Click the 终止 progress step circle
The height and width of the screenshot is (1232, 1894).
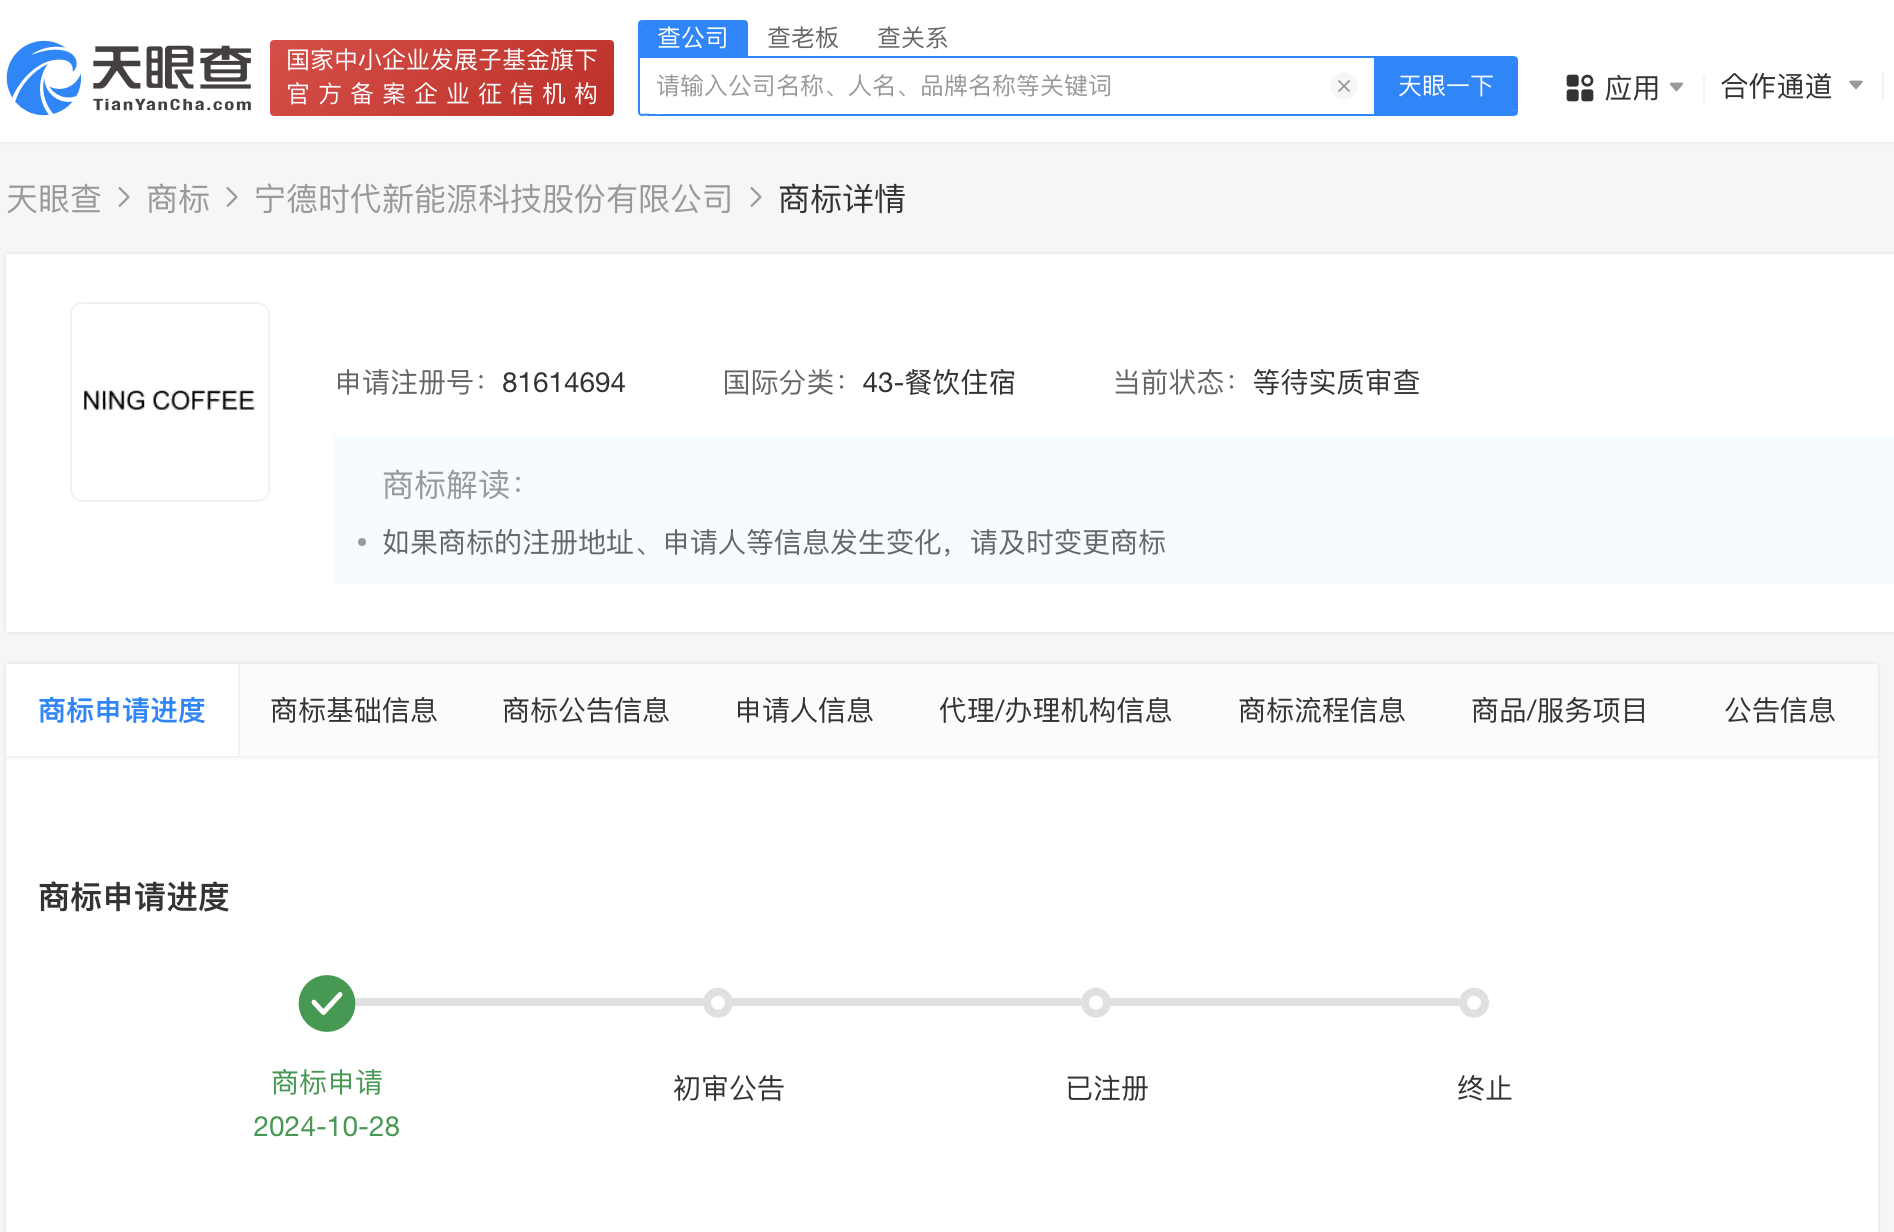[x=1474, y=1003]
